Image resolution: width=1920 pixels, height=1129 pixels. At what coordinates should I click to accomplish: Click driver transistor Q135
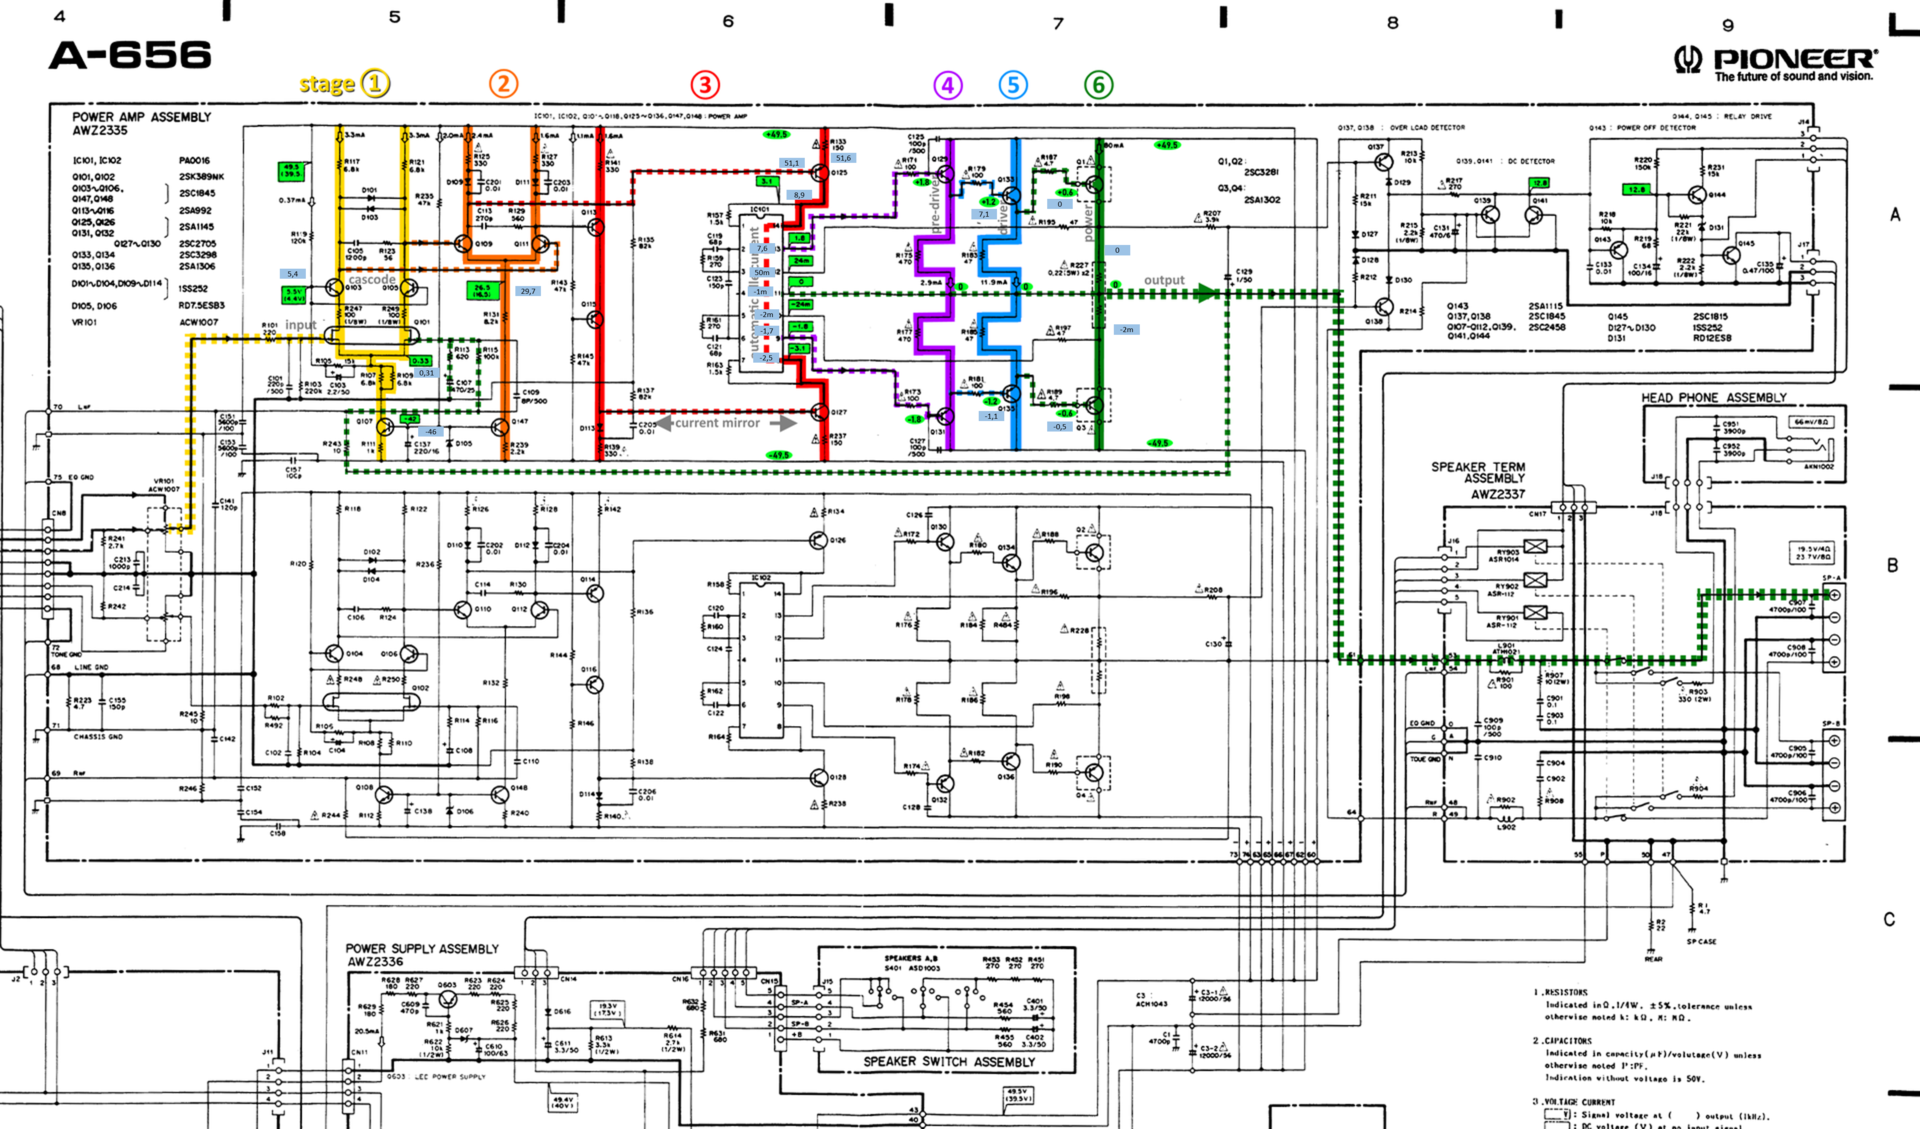pos(1011,393)
